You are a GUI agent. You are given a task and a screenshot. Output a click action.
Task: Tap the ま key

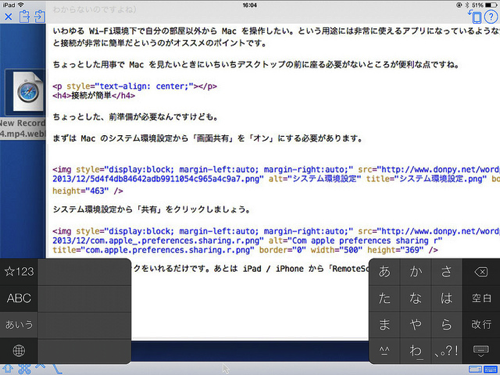[385, 324]
